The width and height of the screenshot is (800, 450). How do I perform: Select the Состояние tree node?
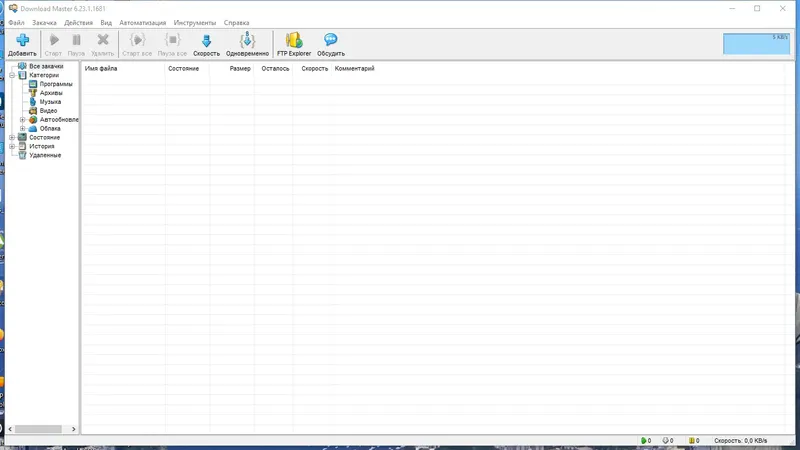tap(44, 137)
